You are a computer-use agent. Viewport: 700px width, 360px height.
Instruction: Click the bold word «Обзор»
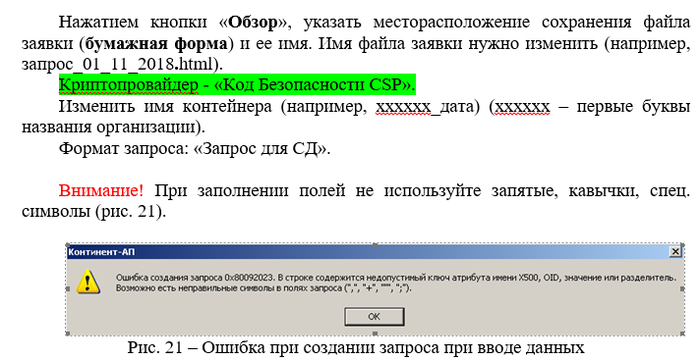[x=253, y=22]
